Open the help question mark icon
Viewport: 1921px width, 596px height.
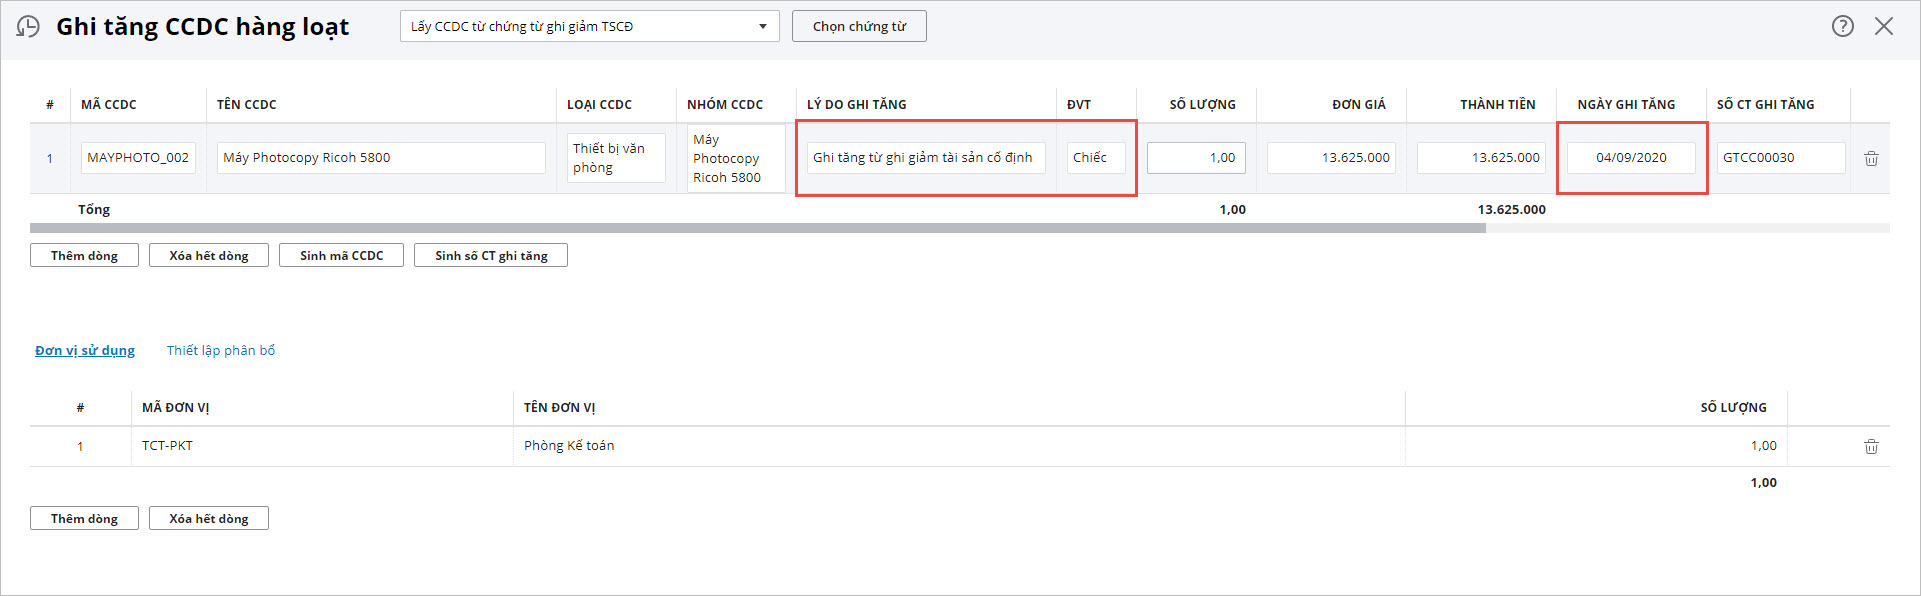[x=1842, y=26]
